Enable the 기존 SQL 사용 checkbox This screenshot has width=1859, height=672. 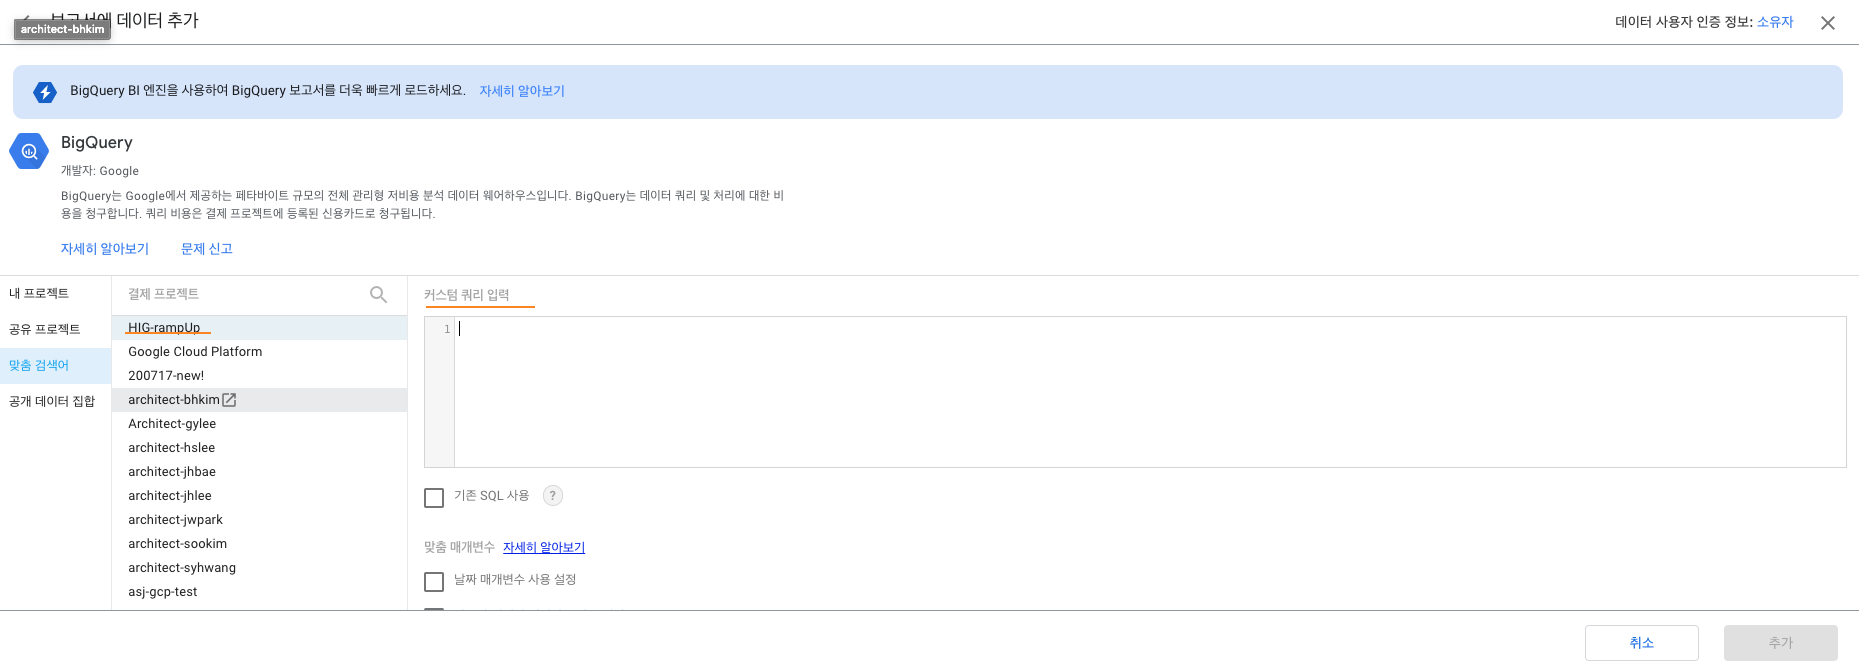point(434,497)
